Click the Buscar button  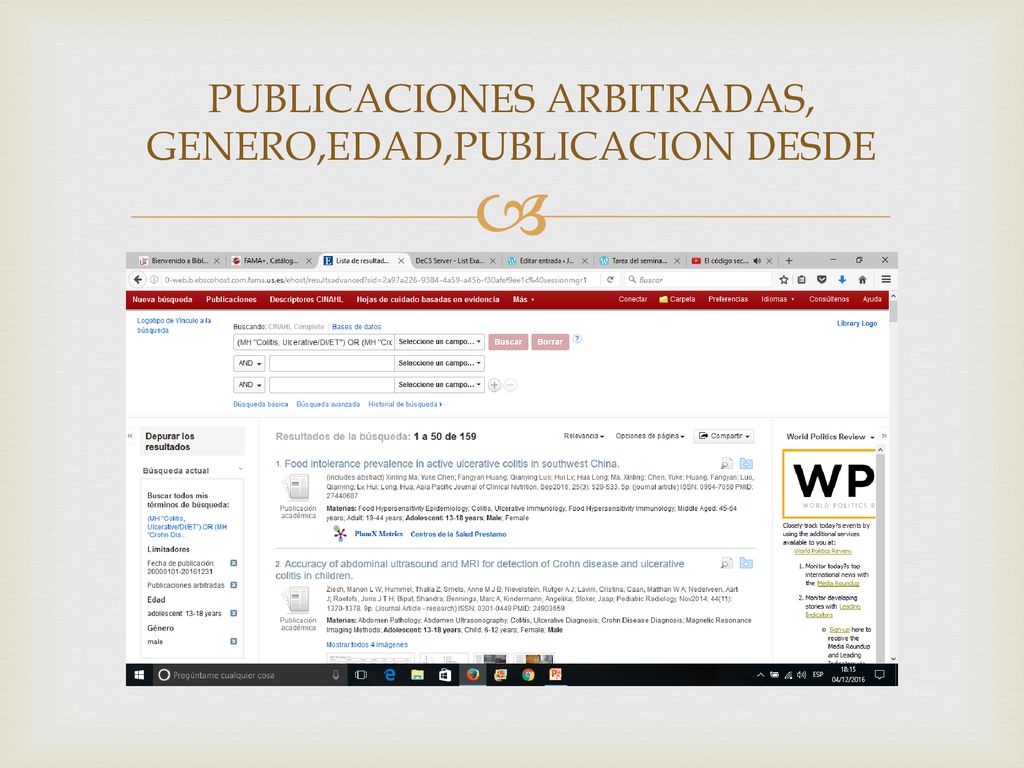point(508,342)
